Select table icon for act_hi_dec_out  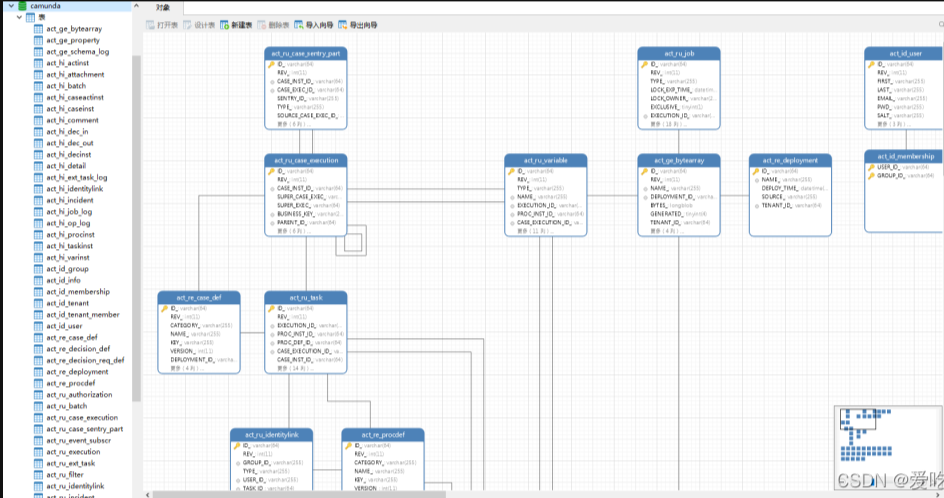click(39, 143)
